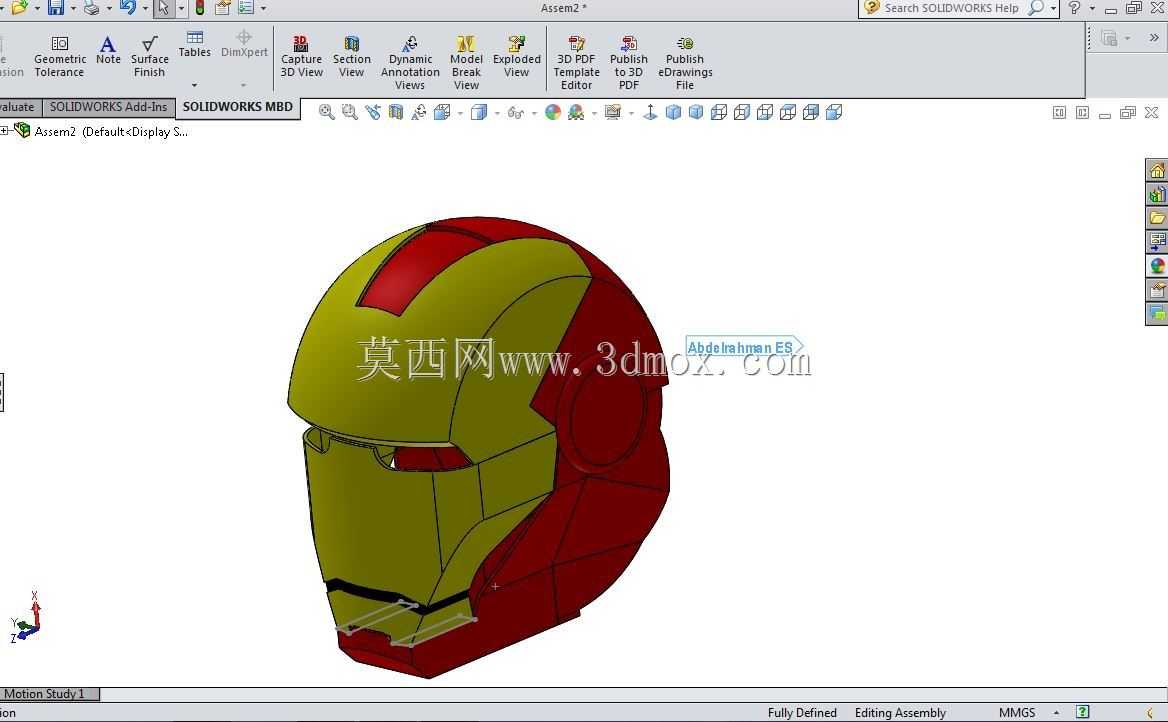Image resolution: width=1168 pixels, height=722 pixels.
Task: Expand the Assem2 tree node
Action: click(4, 131)
